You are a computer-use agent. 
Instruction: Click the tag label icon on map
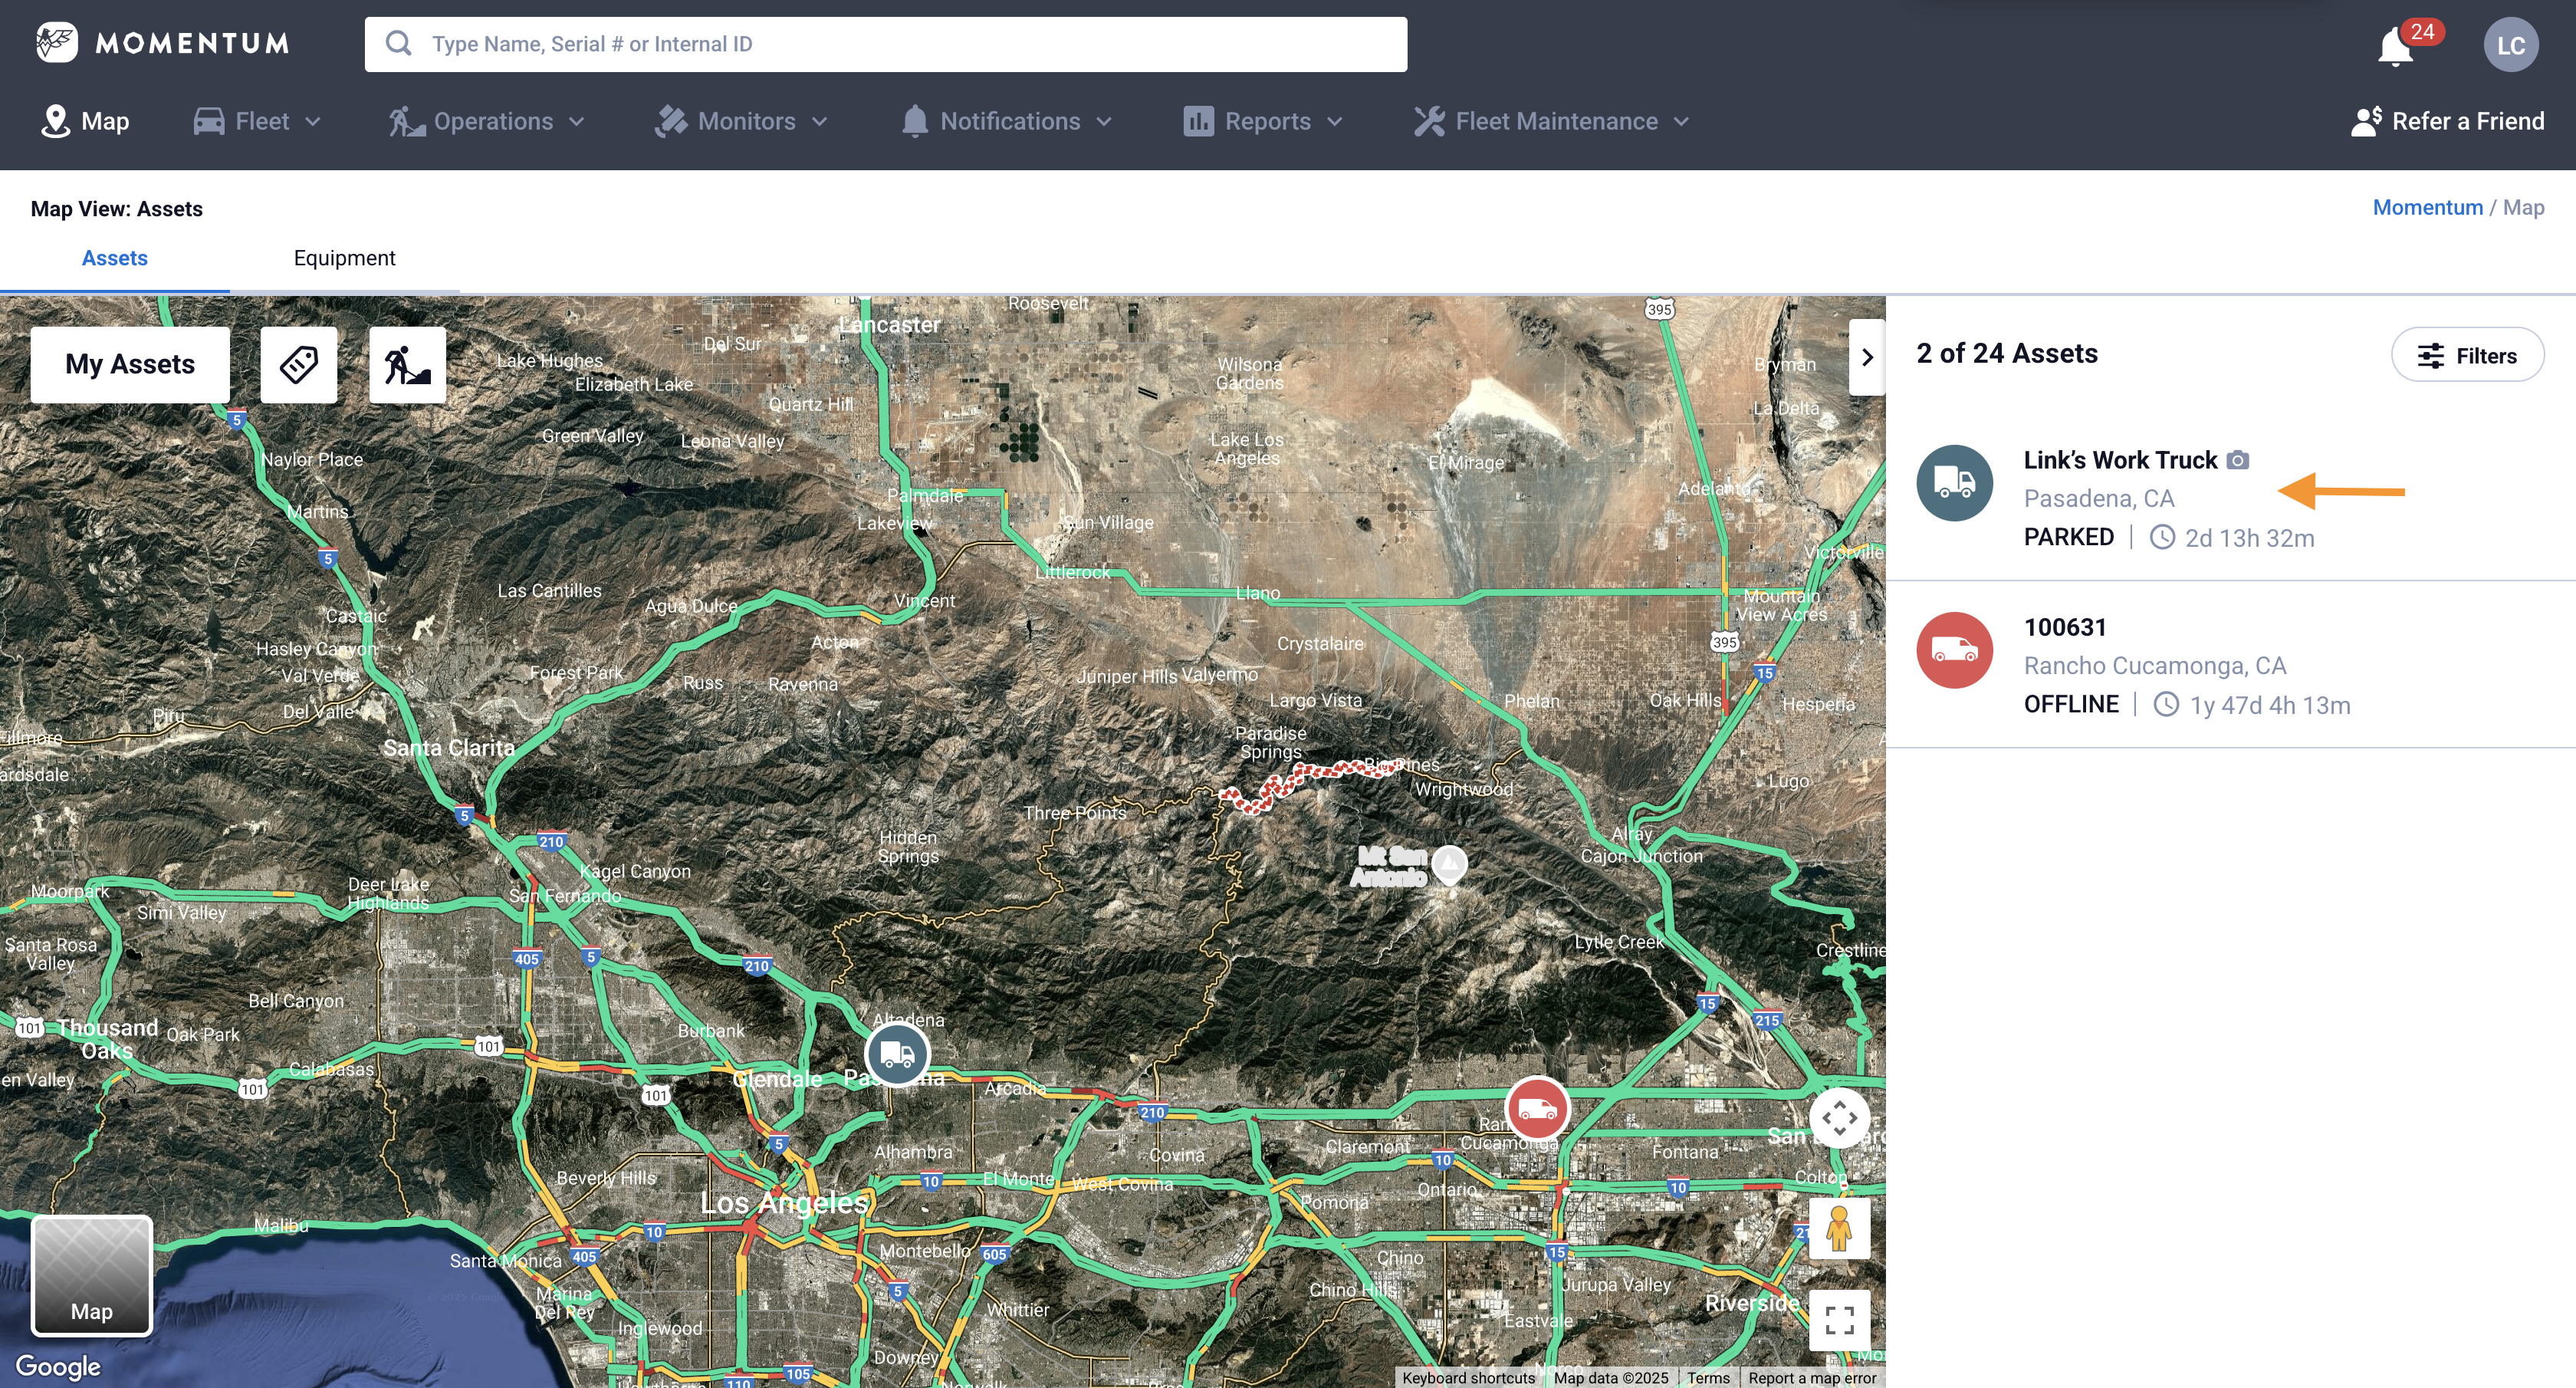pos(298,364)
